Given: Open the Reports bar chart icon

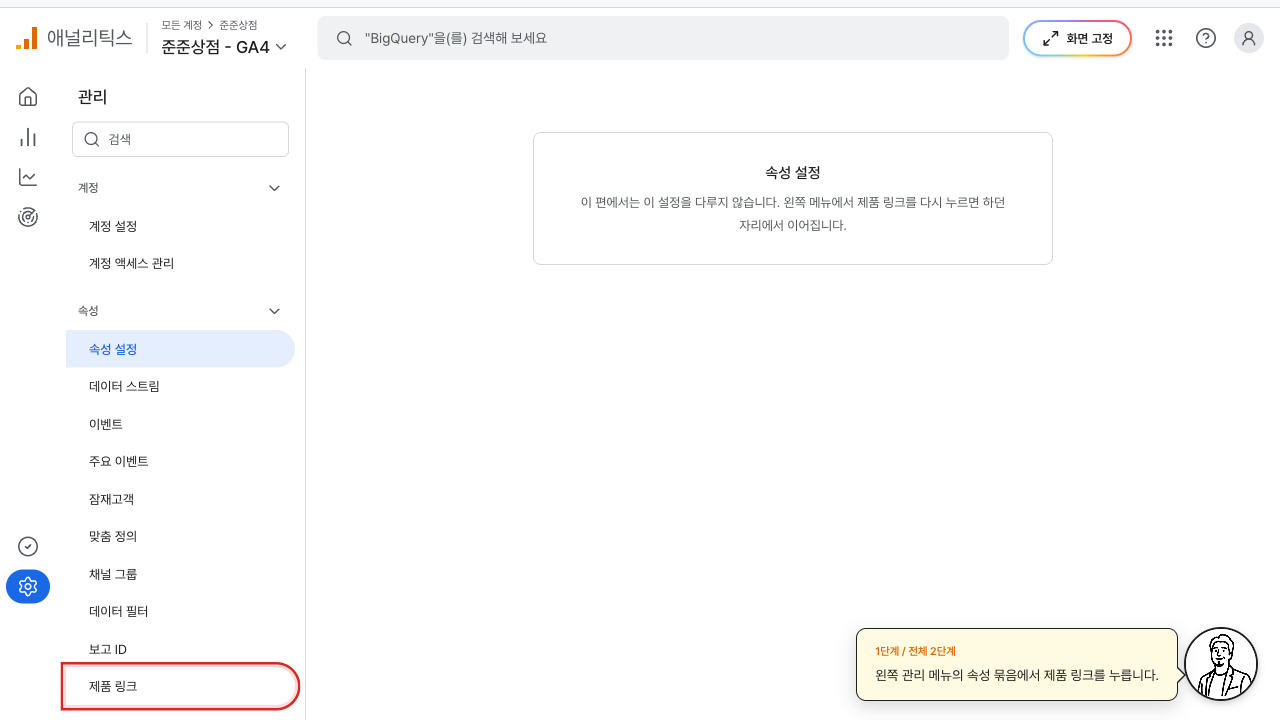Looking at the screenshot, I should 28,137.
